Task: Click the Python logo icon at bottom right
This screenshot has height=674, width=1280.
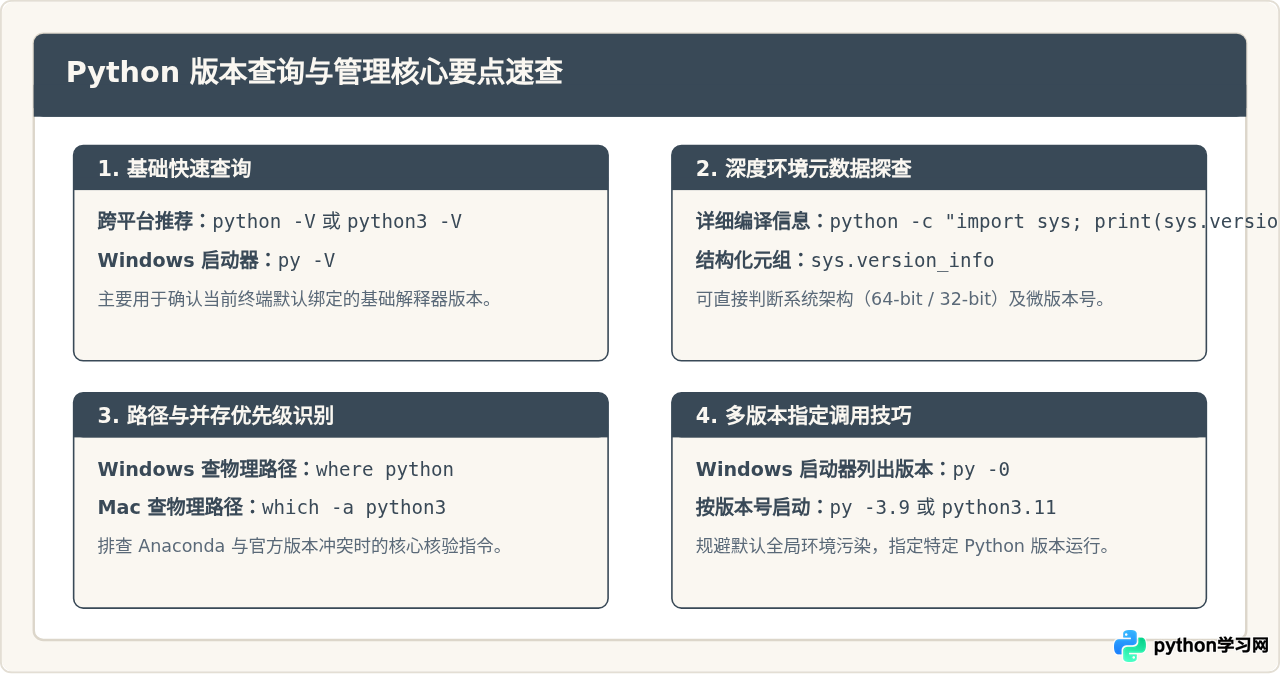Action: tap(1130, 646)
